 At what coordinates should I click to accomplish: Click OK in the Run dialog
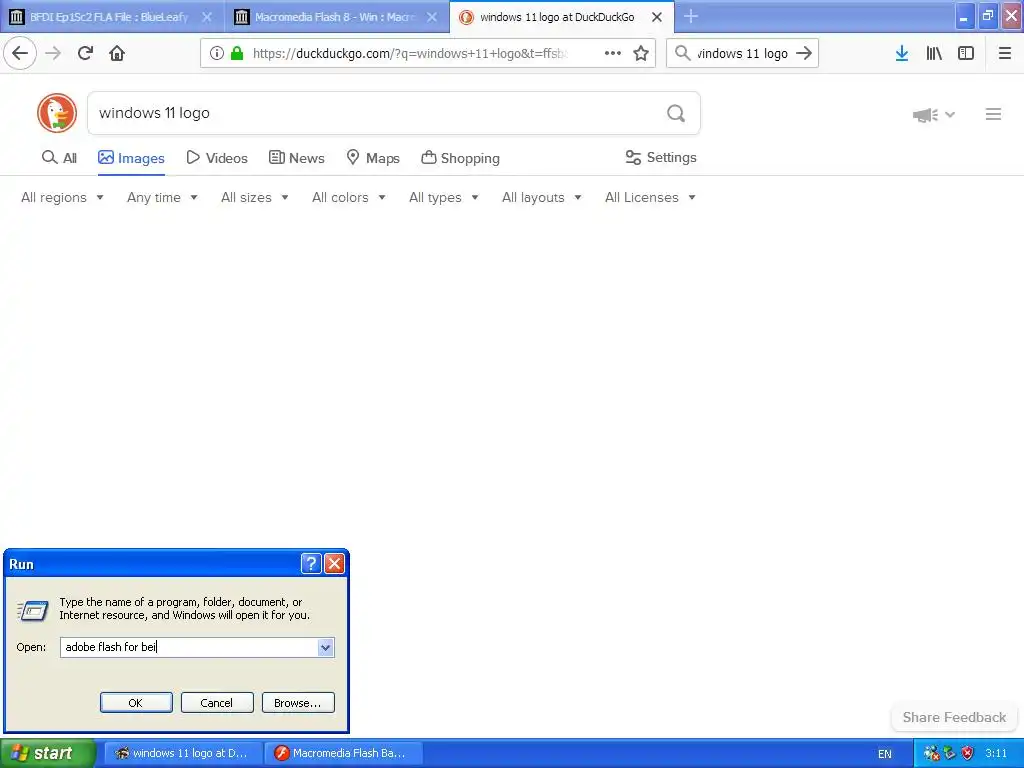click(136, 703)
